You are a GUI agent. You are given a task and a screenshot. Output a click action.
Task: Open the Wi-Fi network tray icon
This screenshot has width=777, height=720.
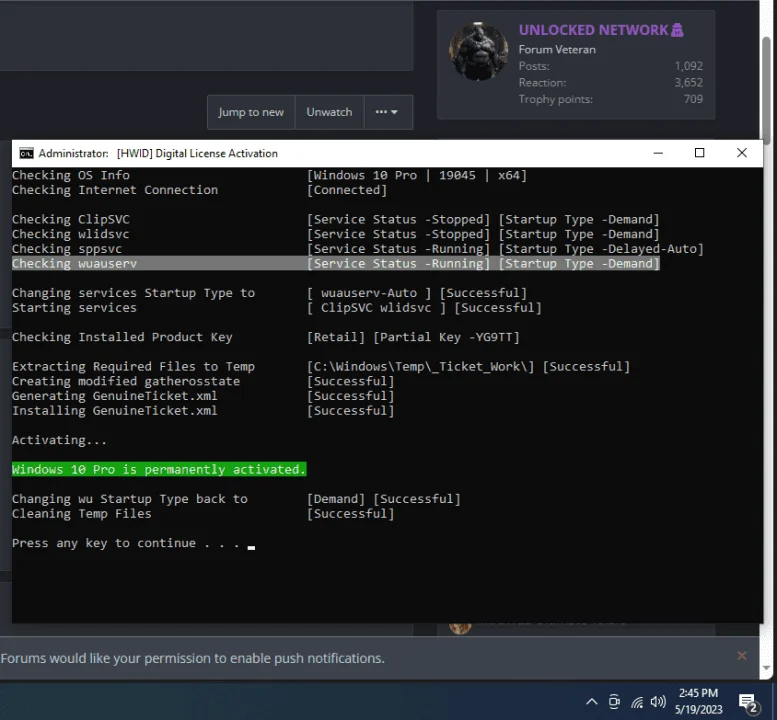coord(637,702)
